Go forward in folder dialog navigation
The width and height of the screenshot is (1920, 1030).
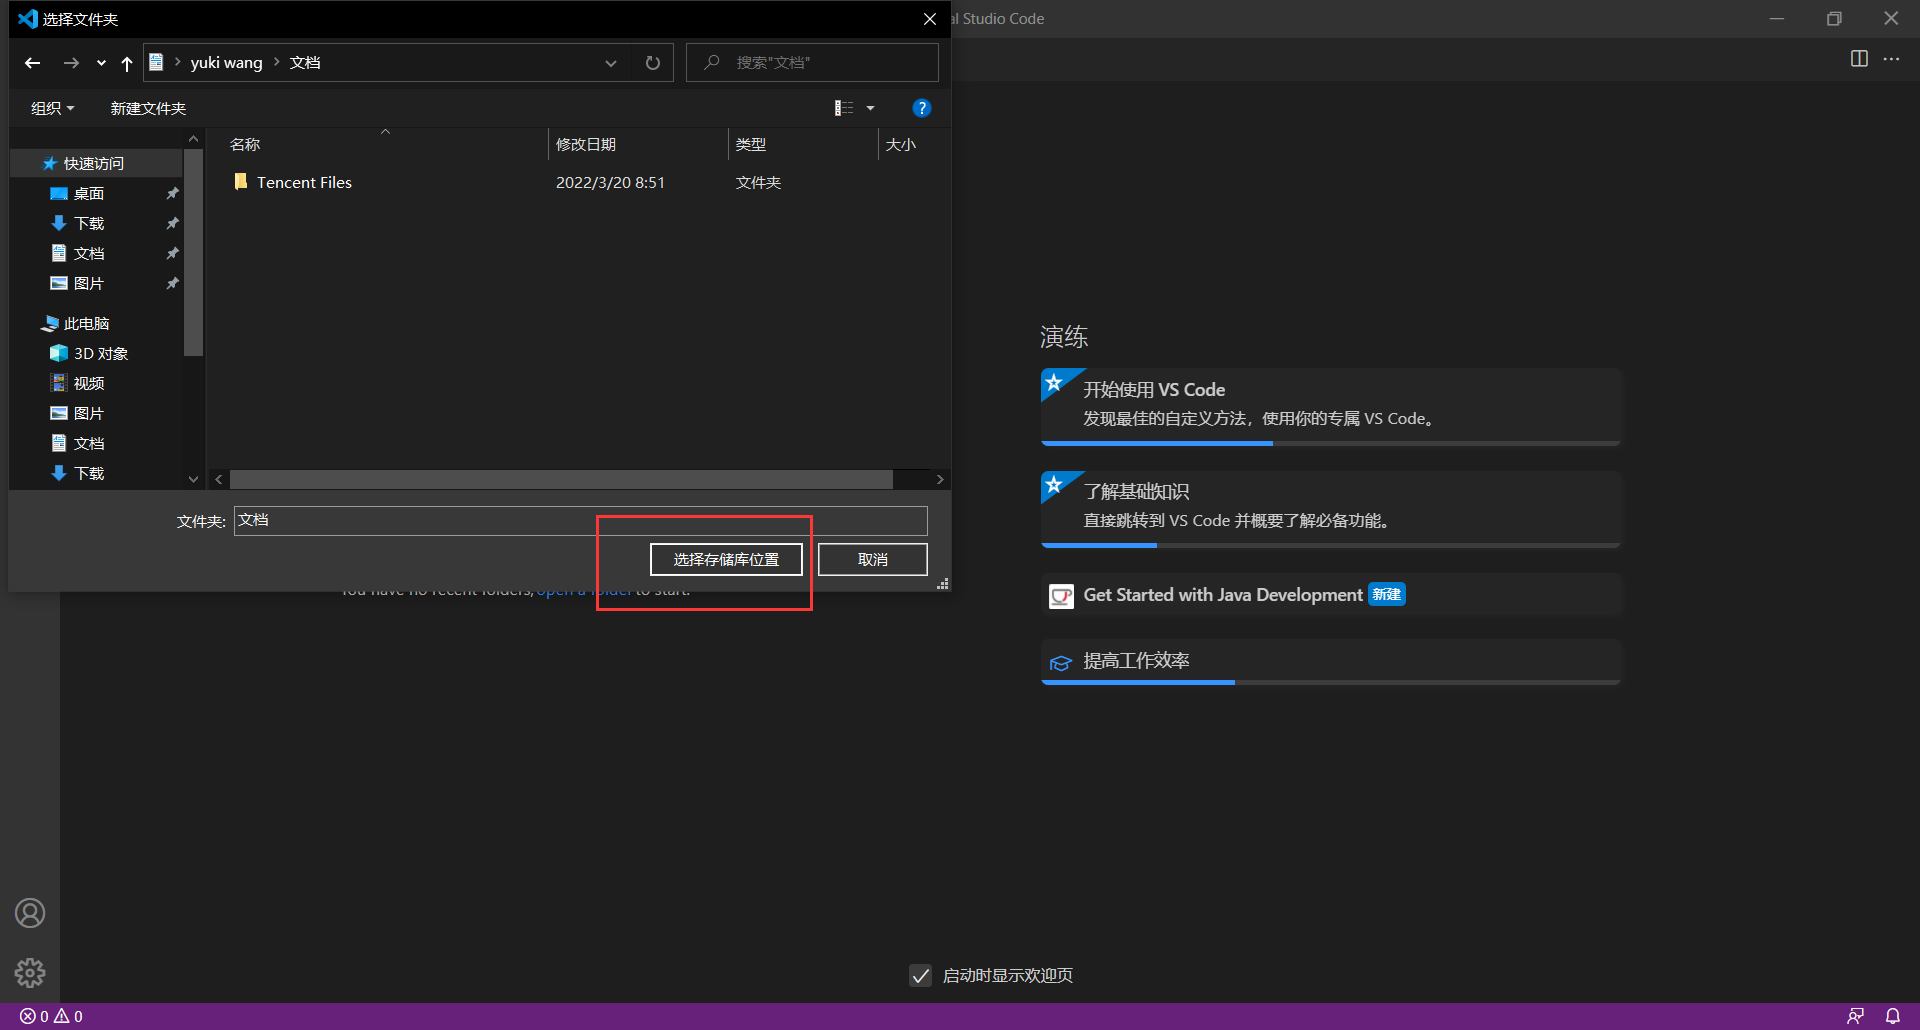pyautogui.click(x=71, y=63)
